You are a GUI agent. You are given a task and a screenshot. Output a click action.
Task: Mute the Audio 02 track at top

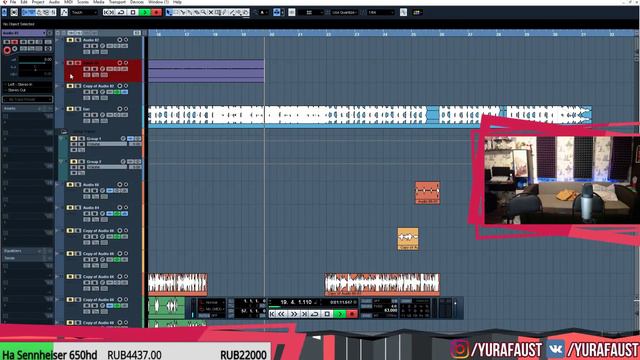70,40
